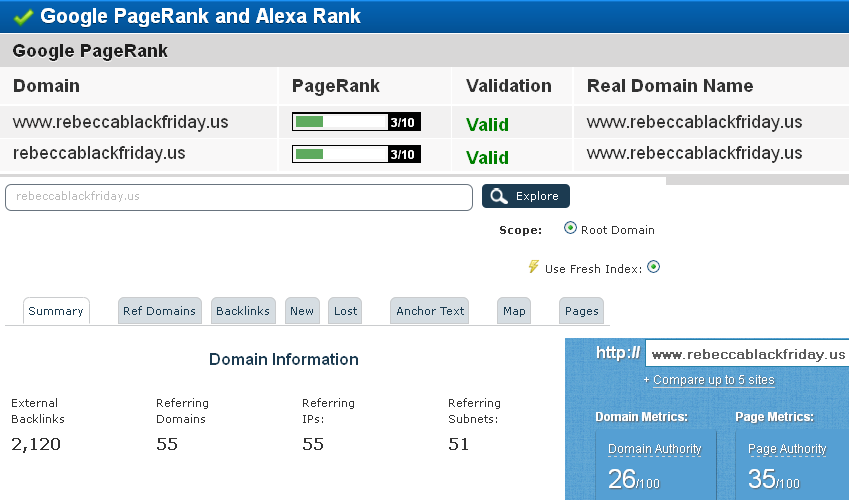Open the Backlinks tab
The height and width of the screenshot is (500, 849).
coord(243,311)
